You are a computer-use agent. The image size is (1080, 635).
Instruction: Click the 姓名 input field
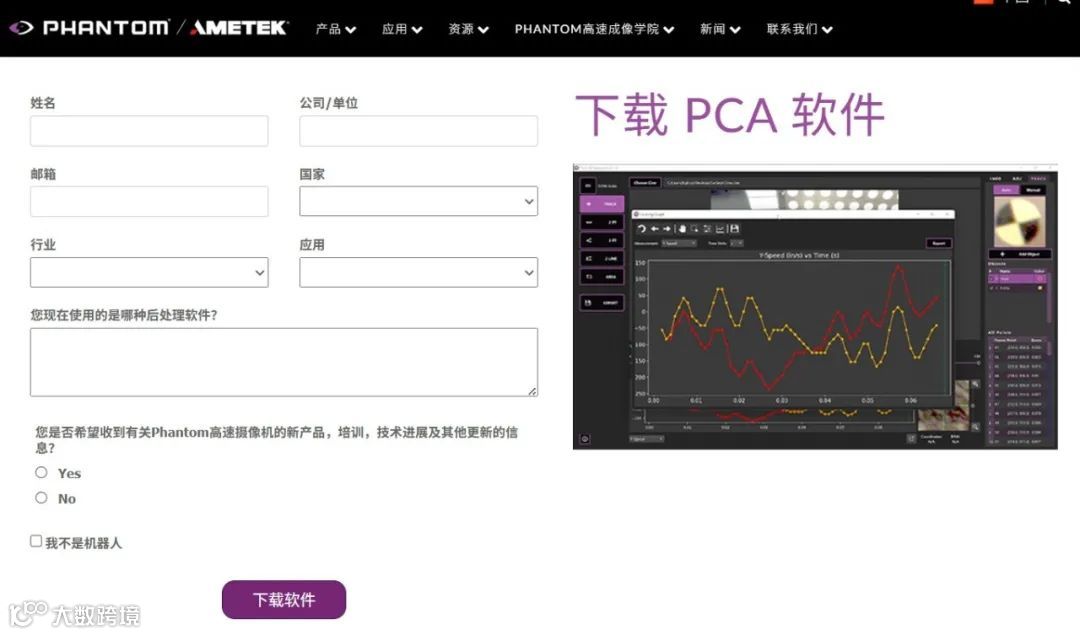tap(149, 131)
